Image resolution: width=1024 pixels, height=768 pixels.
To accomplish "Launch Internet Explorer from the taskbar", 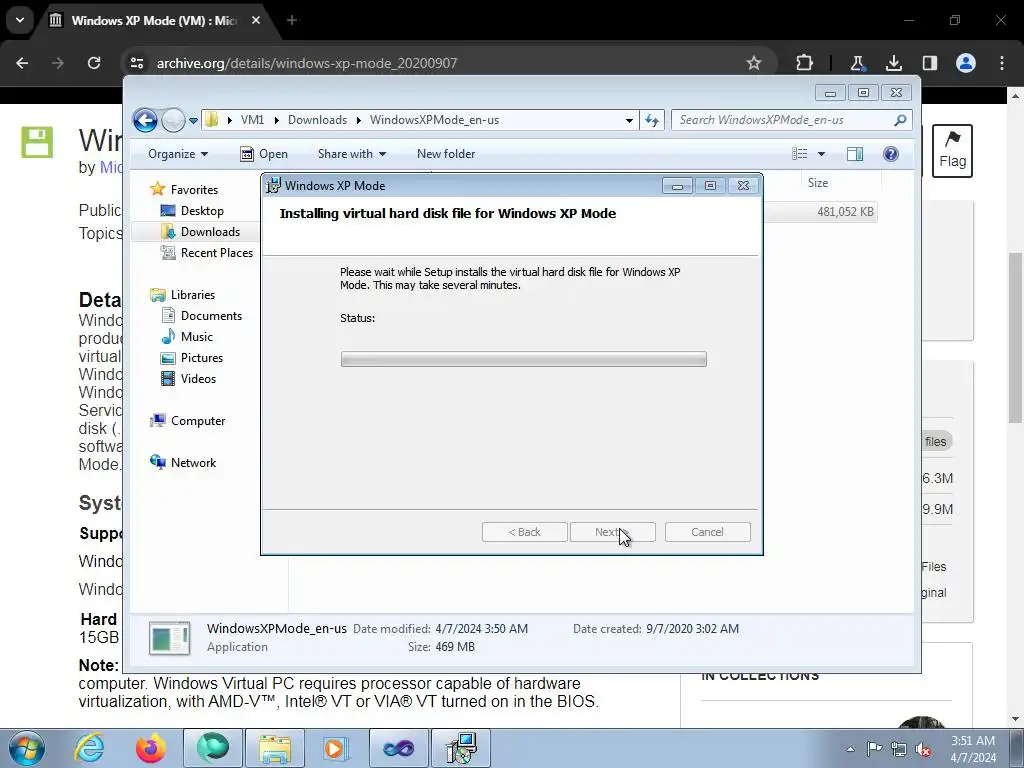I will [89, 748].
